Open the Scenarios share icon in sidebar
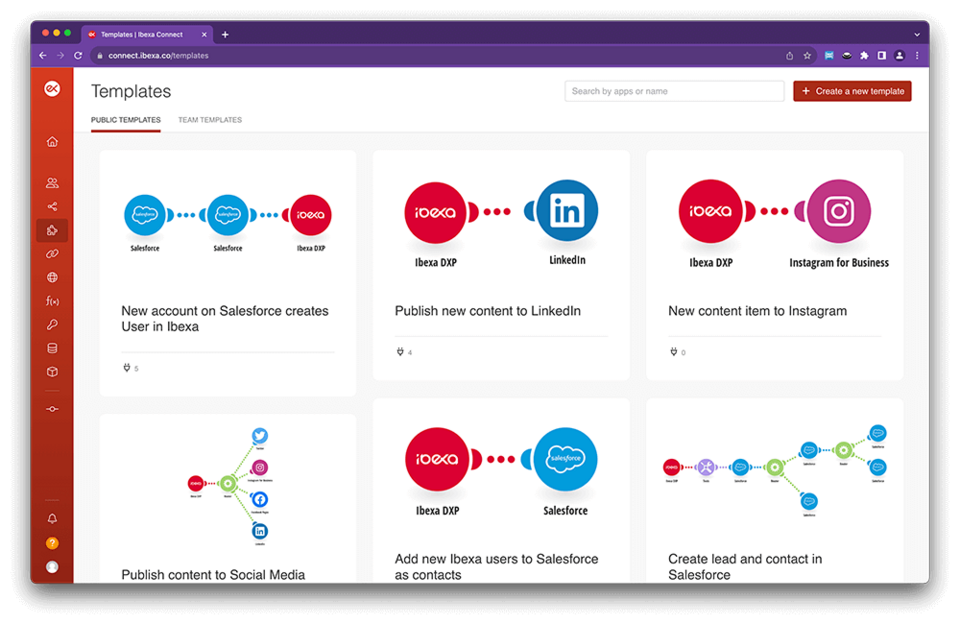Screen dimensions: 960x624 point(52,206)
